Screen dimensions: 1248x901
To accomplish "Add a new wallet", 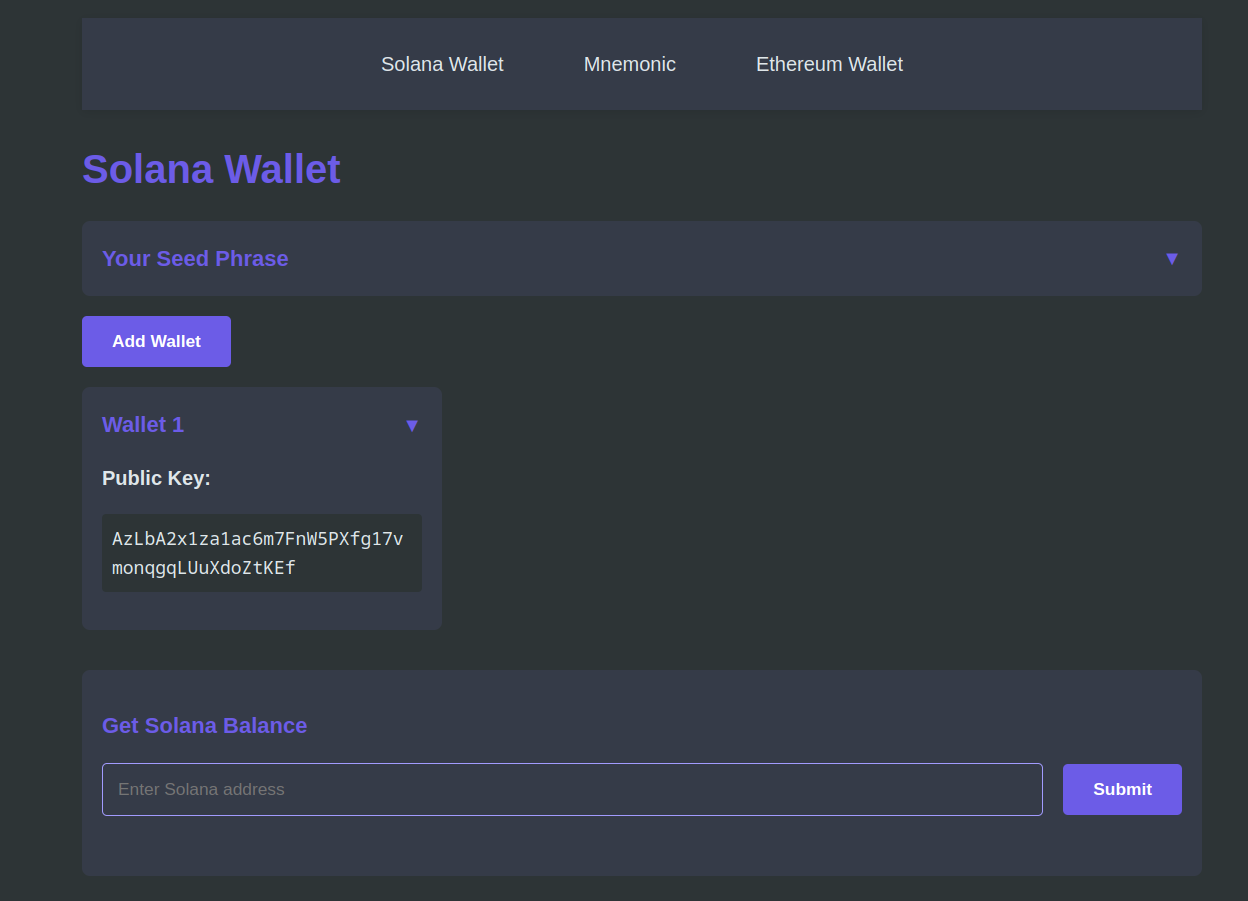I will pyautogui.click(x=156, y=341).
